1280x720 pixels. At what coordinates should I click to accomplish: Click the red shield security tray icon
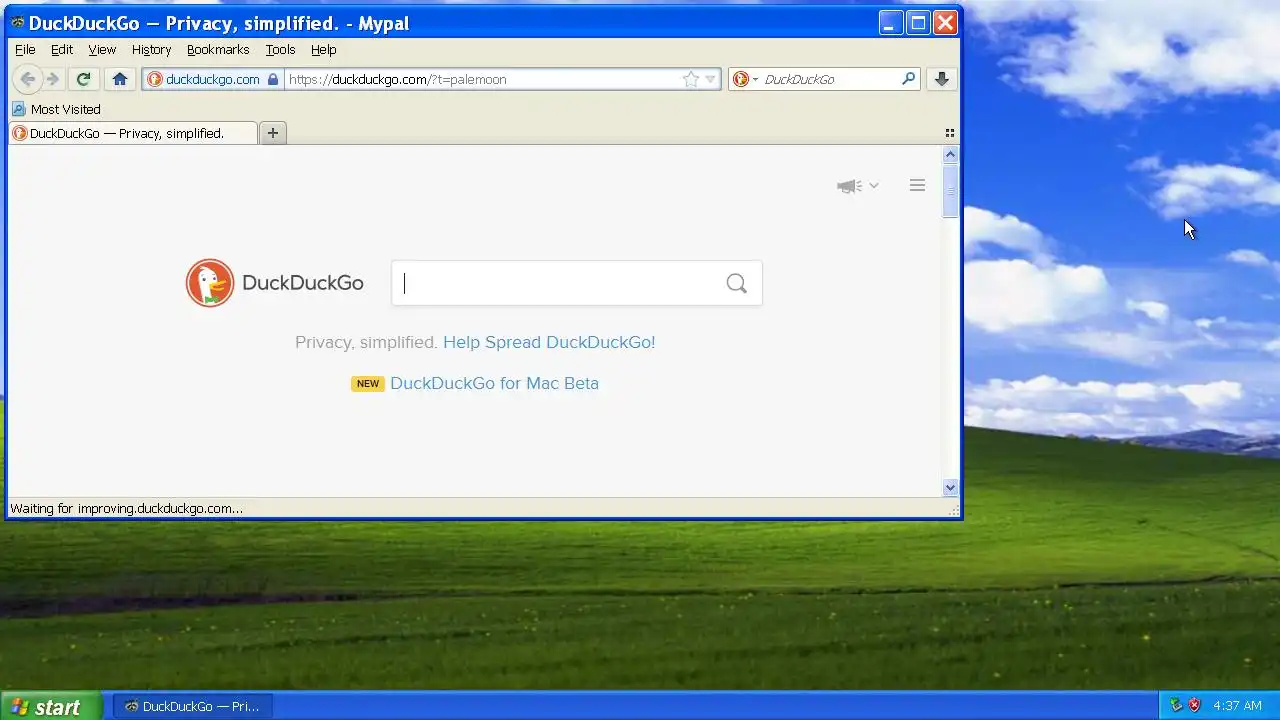tap(1194, 706)
